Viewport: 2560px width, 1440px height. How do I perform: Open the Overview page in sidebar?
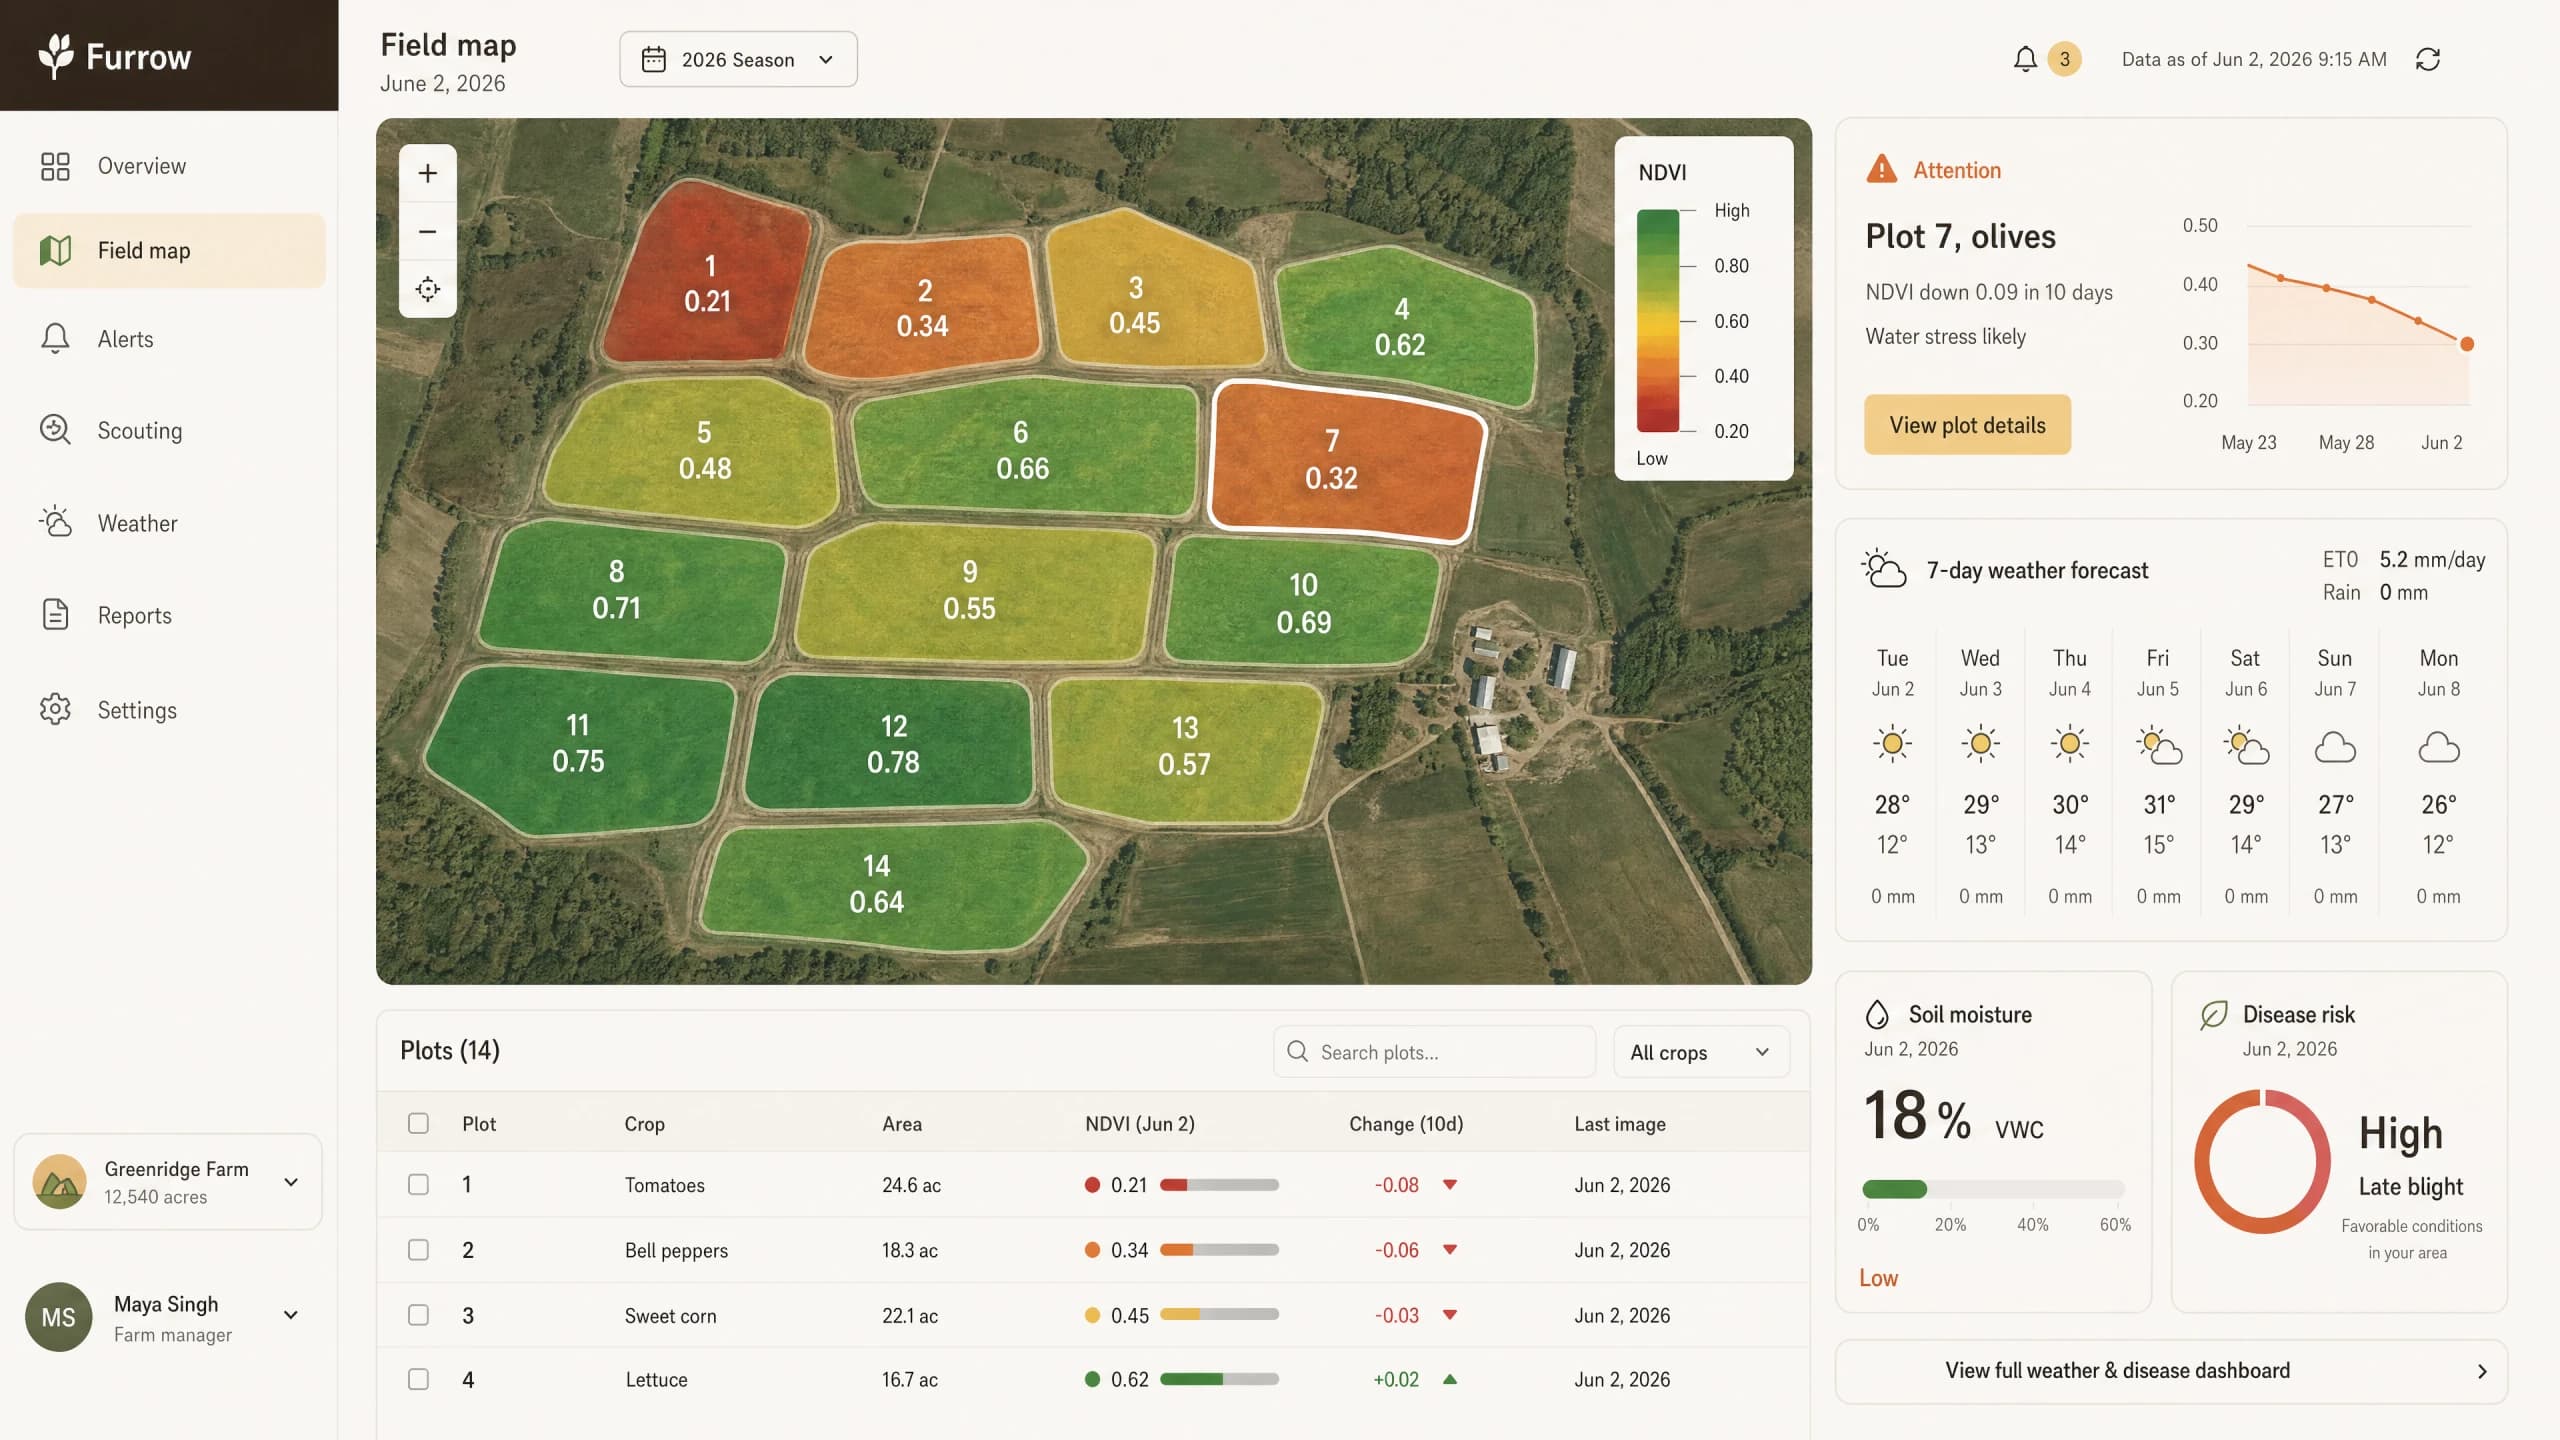coord(169,166)
